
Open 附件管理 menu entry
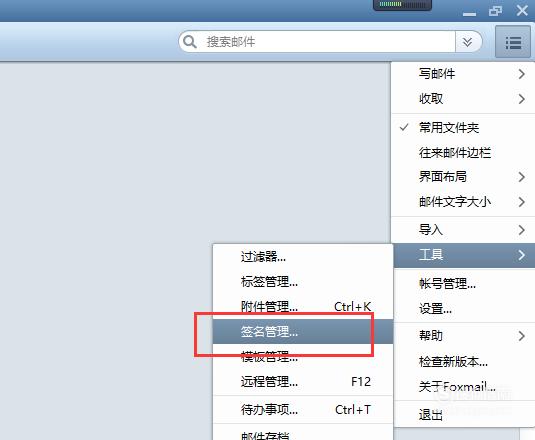click(303, 307)
